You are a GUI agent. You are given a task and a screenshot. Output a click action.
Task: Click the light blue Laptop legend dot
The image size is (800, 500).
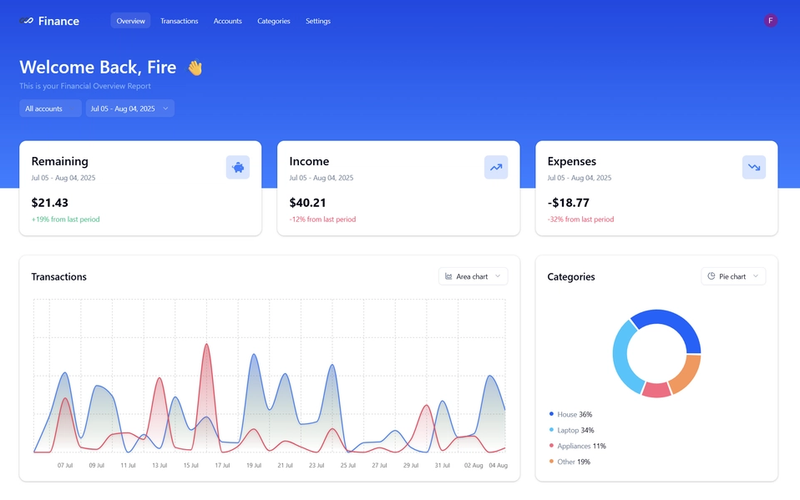click(x=551, y=430)
